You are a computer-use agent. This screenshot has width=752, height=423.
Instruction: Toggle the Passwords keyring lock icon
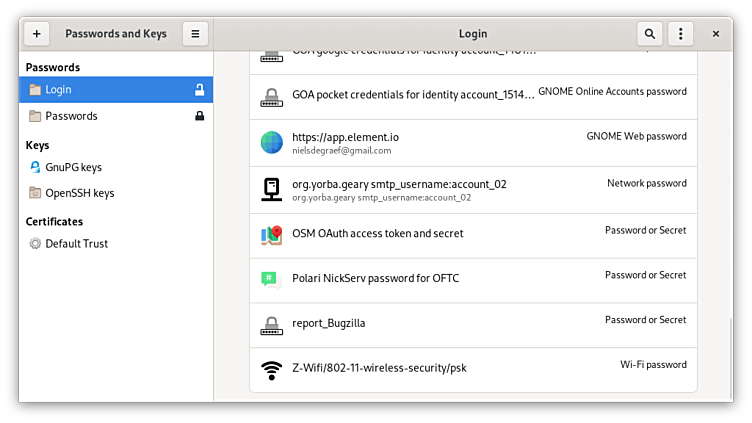pyautogui.click(x=199, y=116)
